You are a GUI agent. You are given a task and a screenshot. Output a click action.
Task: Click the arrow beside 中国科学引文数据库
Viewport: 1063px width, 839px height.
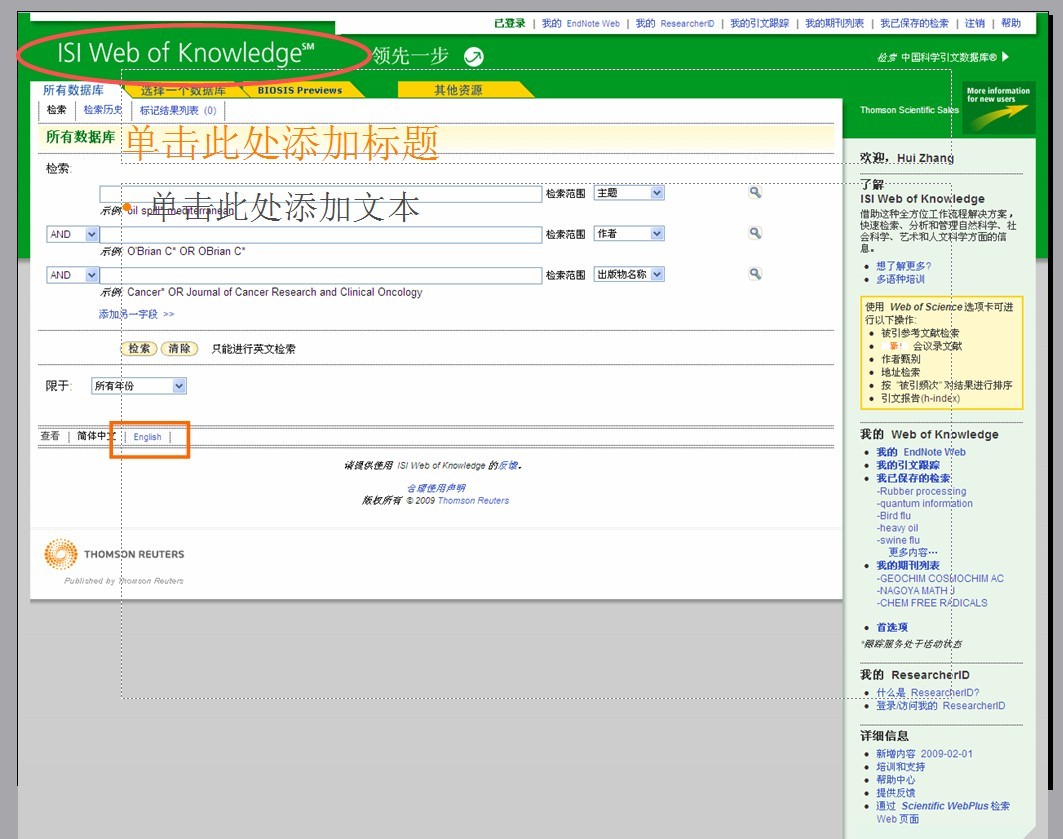pyautogui.click(x=1005, y=57)
